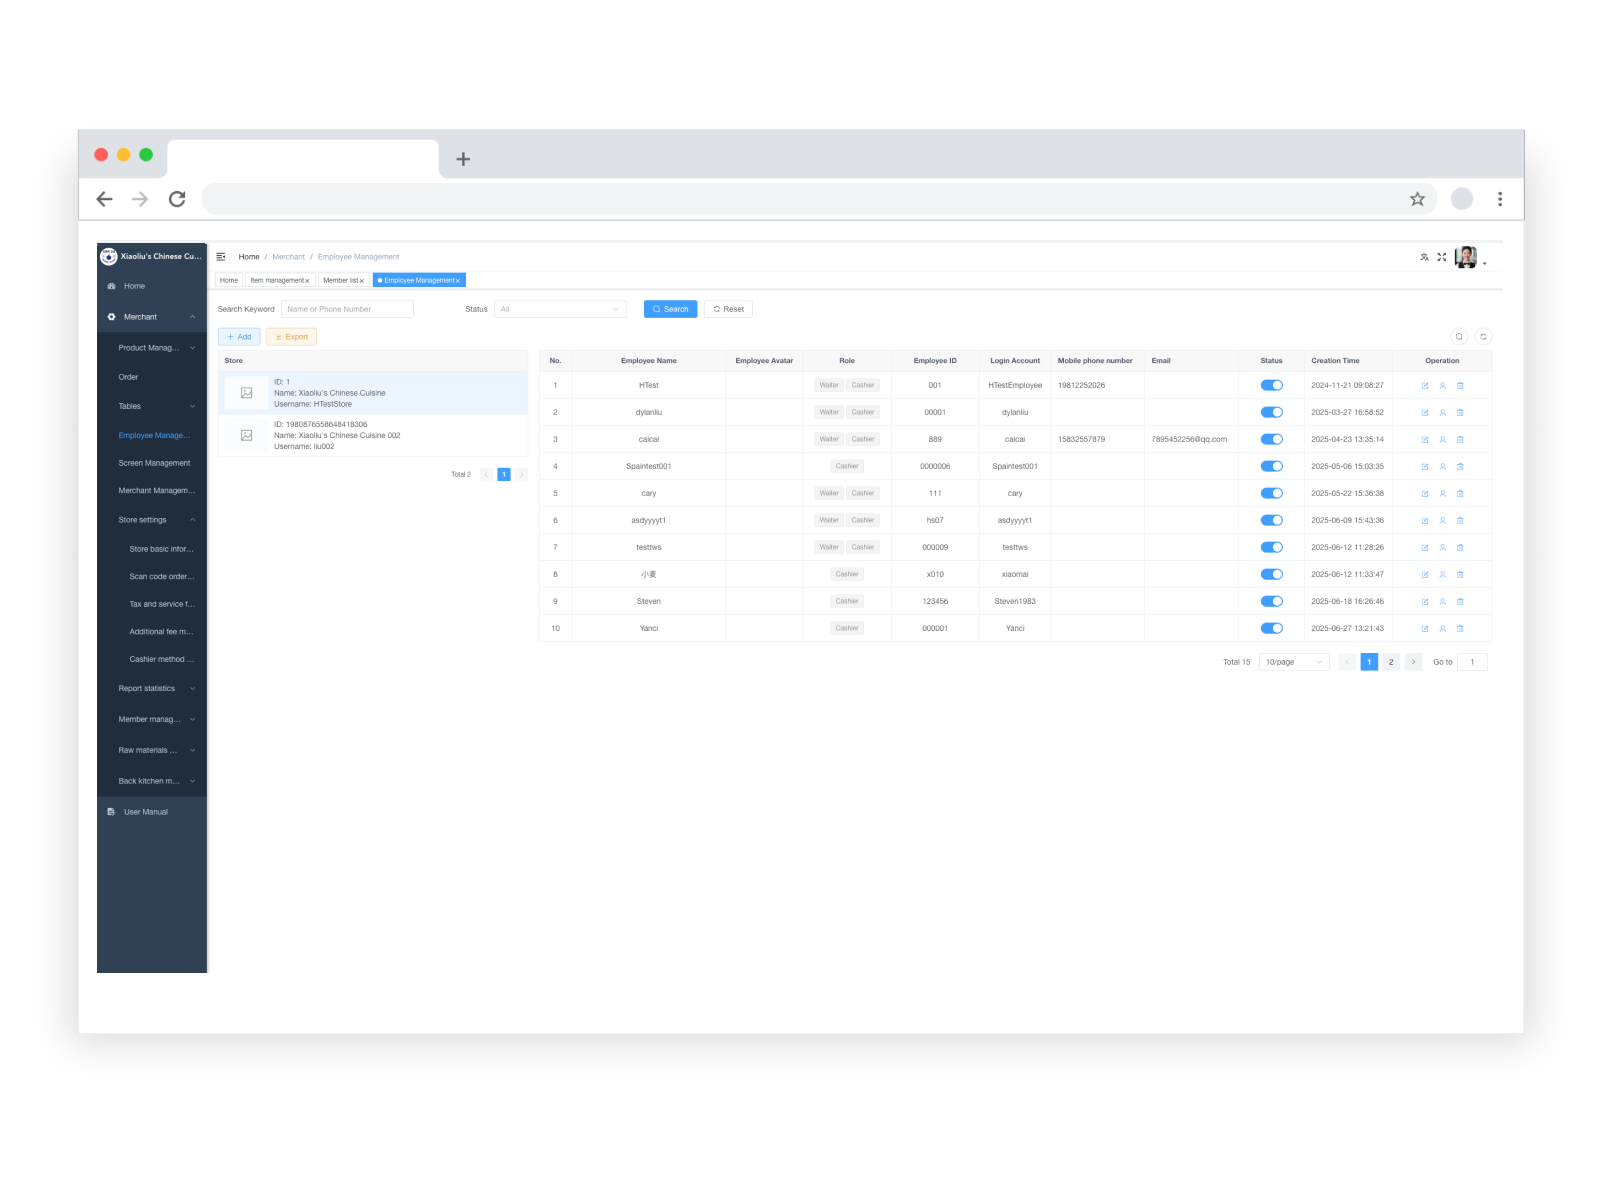Click the blue Search button

tap(670, 309)
